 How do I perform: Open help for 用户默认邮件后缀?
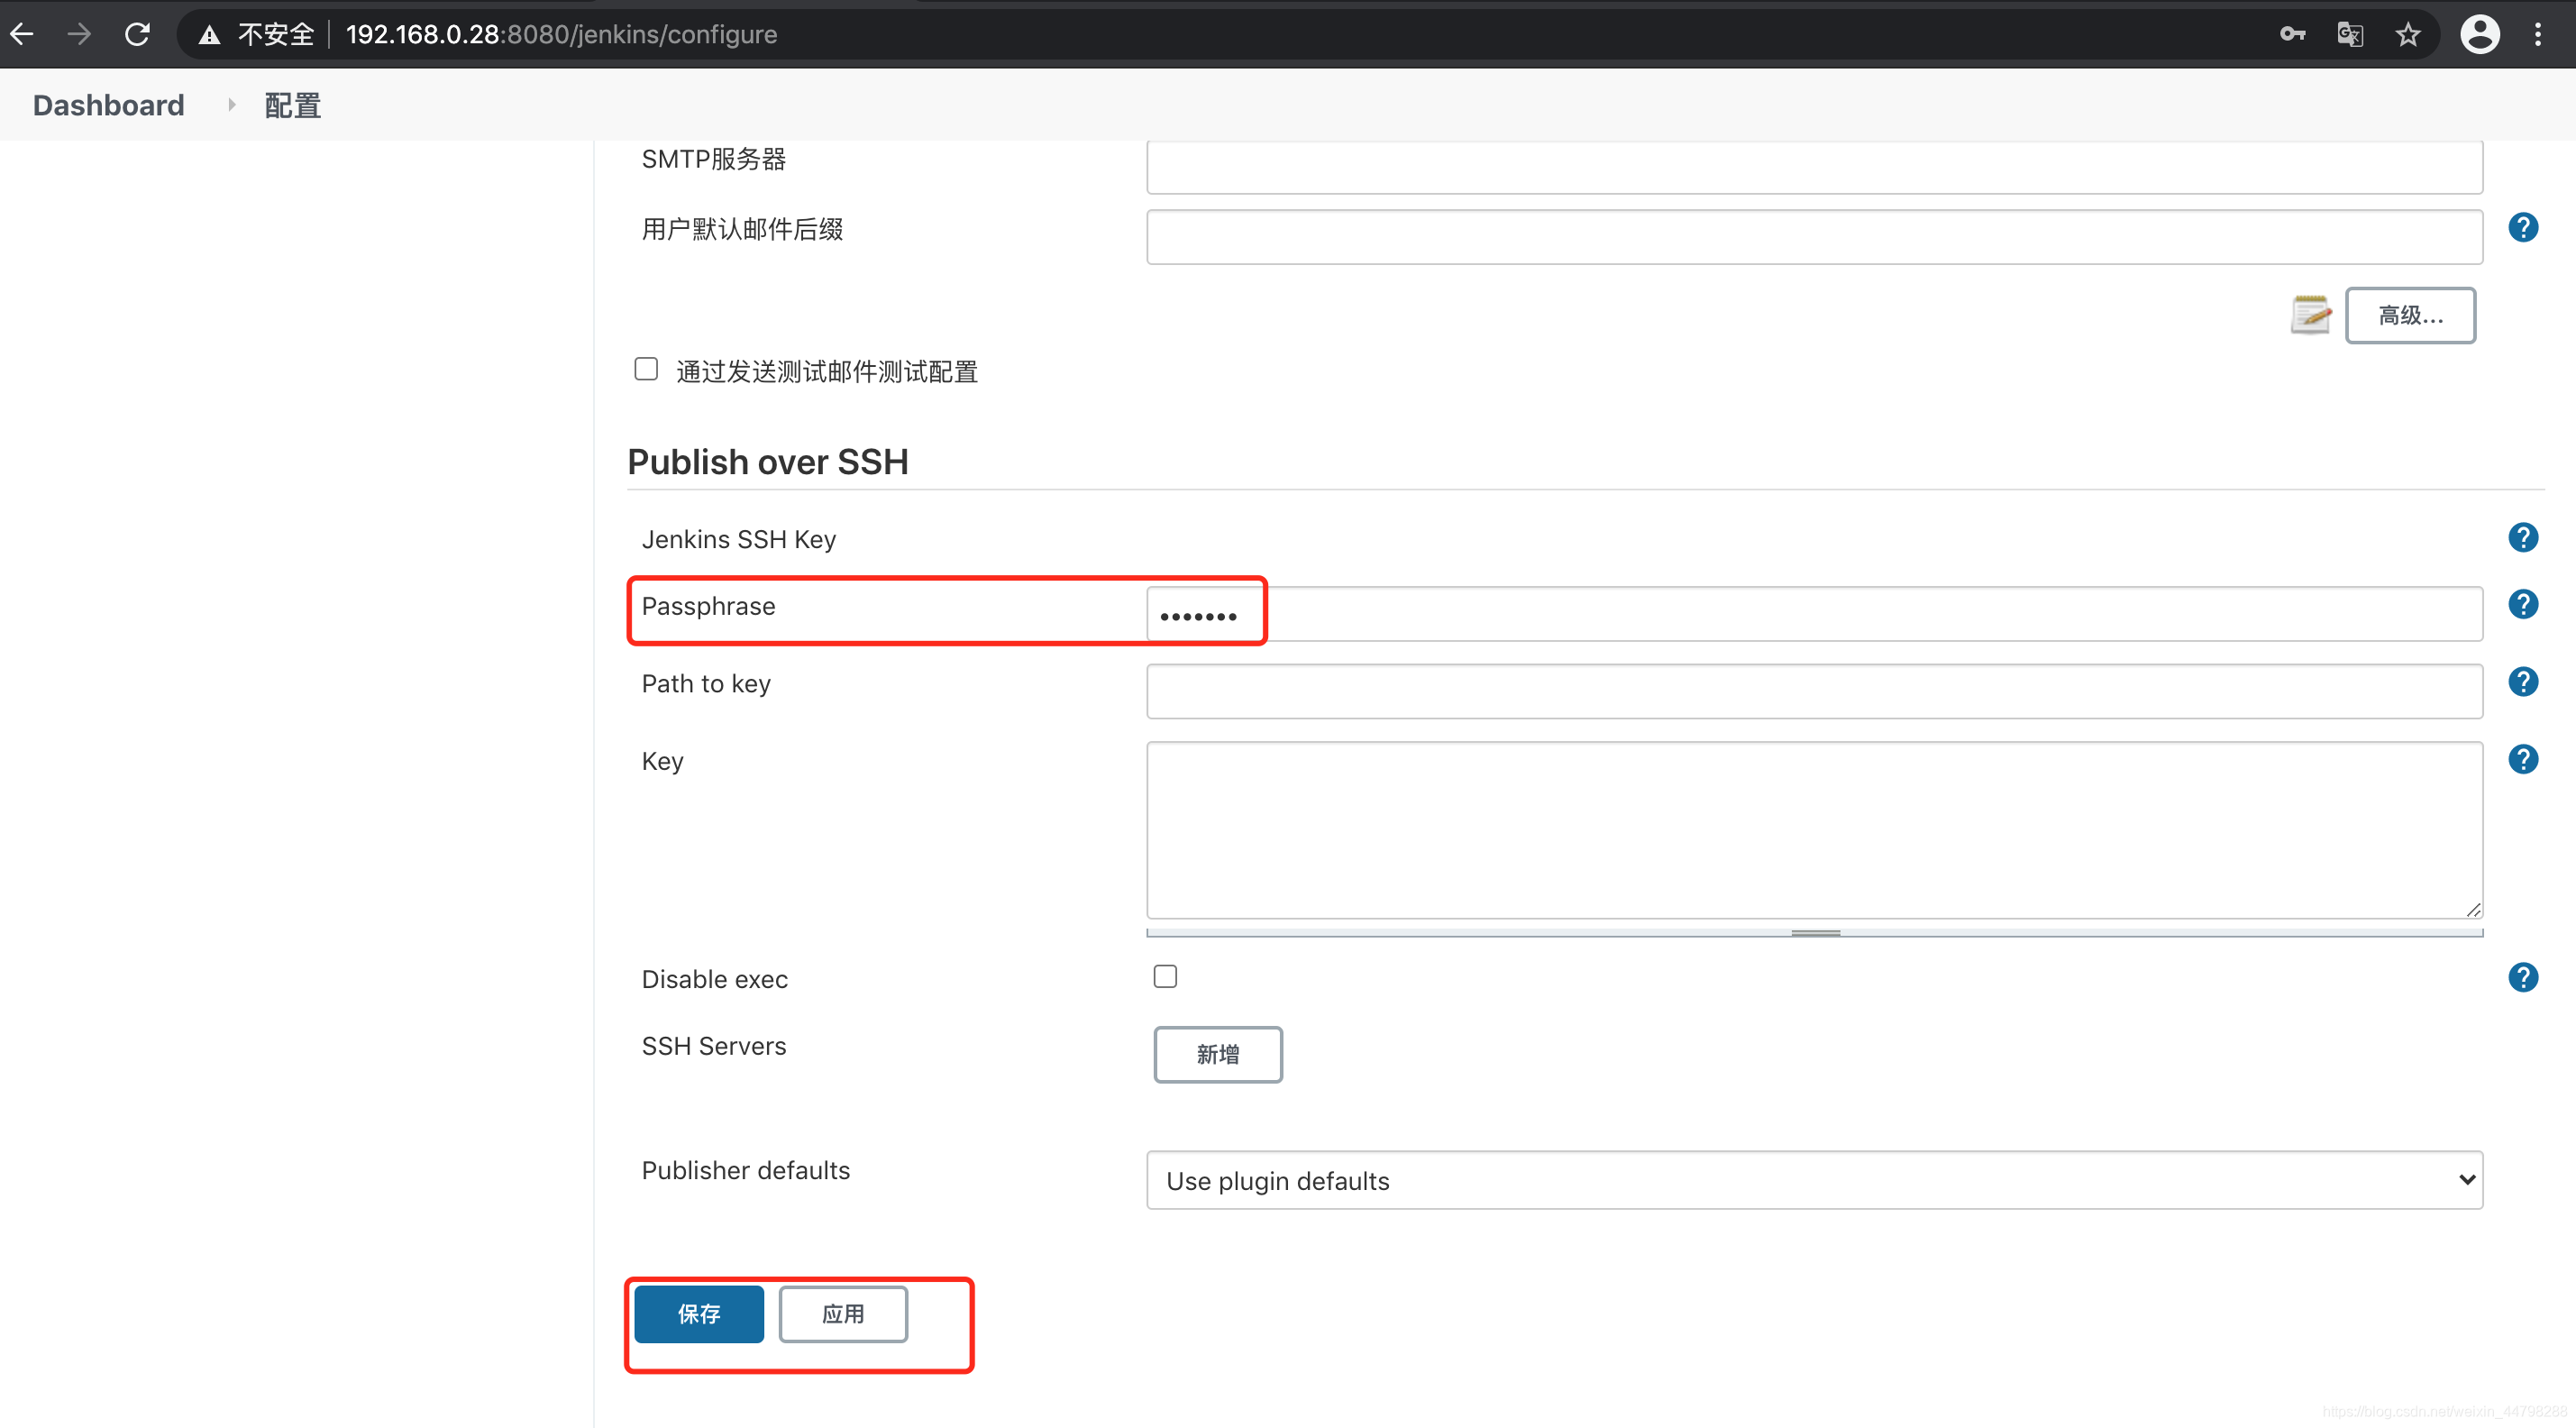[x=2523, y=228]
